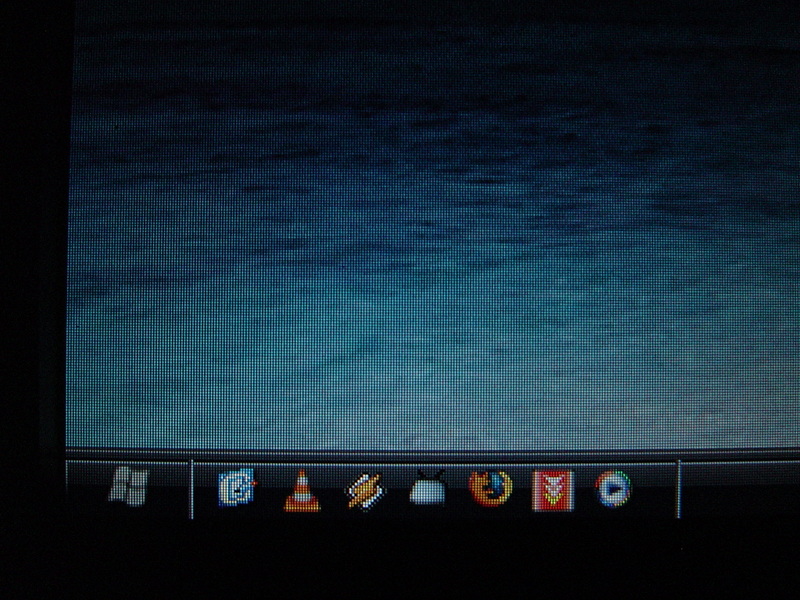Click the taskbar's top border edge
This screenshot has width=800, height=600.
pyautogui.click(x=400, y=455)
